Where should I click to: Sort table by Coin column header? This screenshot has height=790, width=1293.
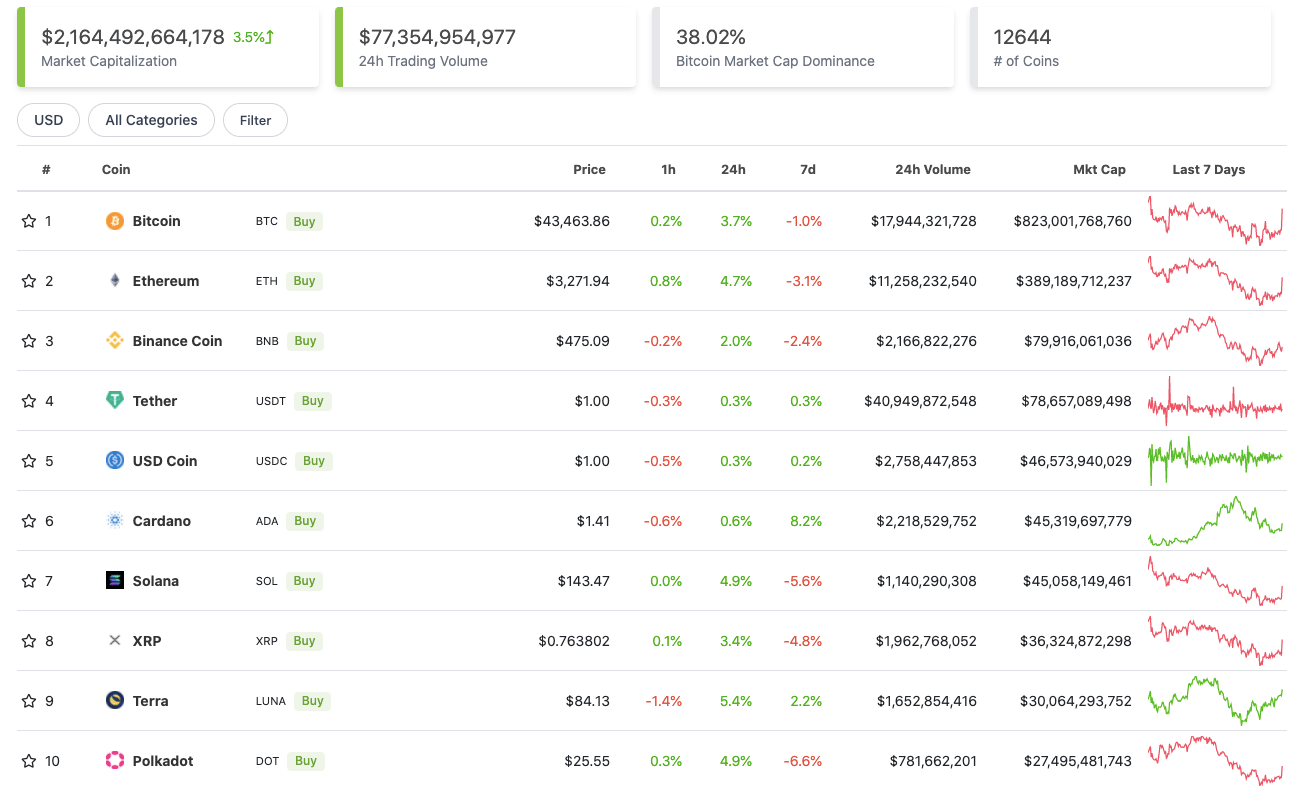(x=116, y=169)
